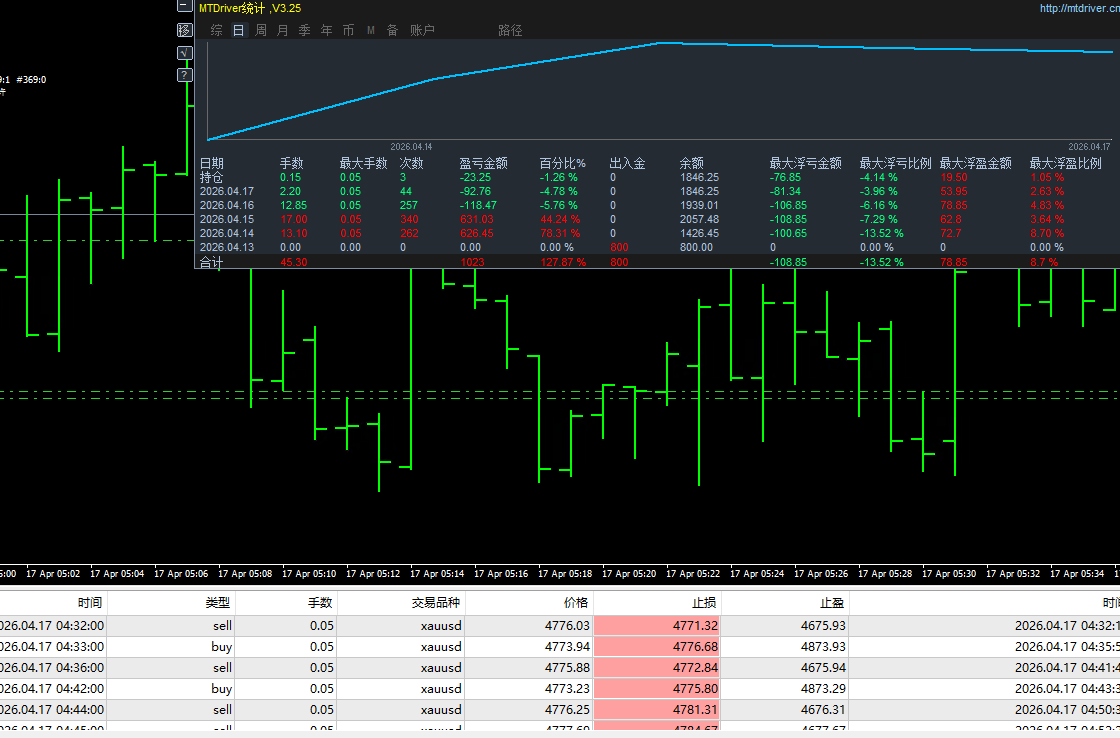Open the http://mtdriver link
This screenshot has width=1120, height=738.
coord(1079,9)
